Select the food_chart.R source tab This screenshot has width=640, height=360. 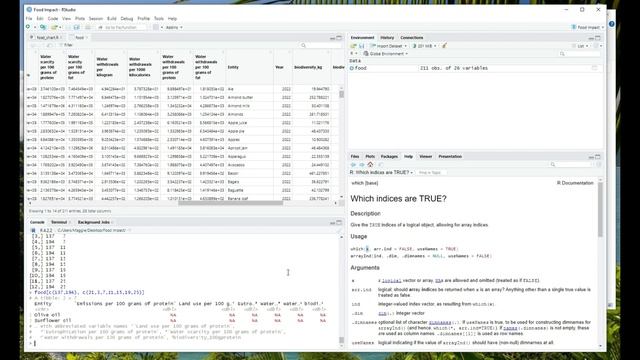pos(48,38)
